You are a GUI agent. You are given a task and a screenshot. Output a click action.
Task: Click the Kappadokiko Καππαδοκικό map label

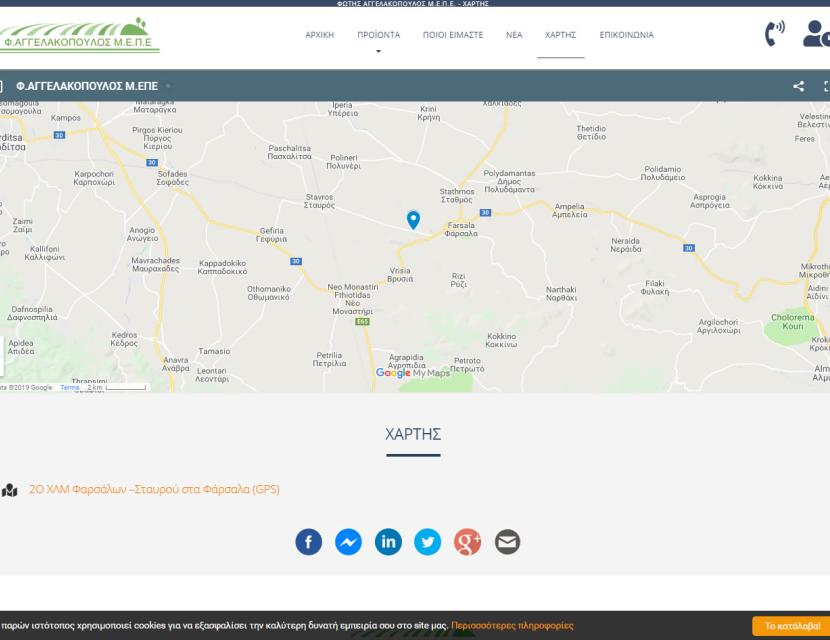point(222,267)
